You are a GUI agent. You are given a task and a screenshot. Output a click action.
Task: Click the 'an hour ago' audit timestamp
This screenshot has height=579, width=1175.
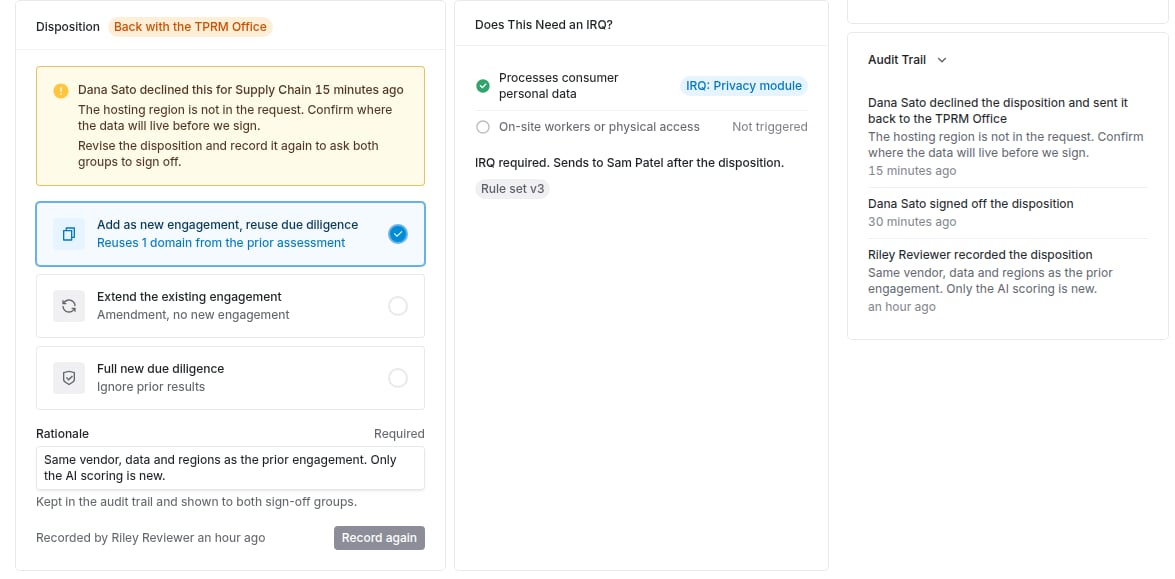click(x=901, y=307)
